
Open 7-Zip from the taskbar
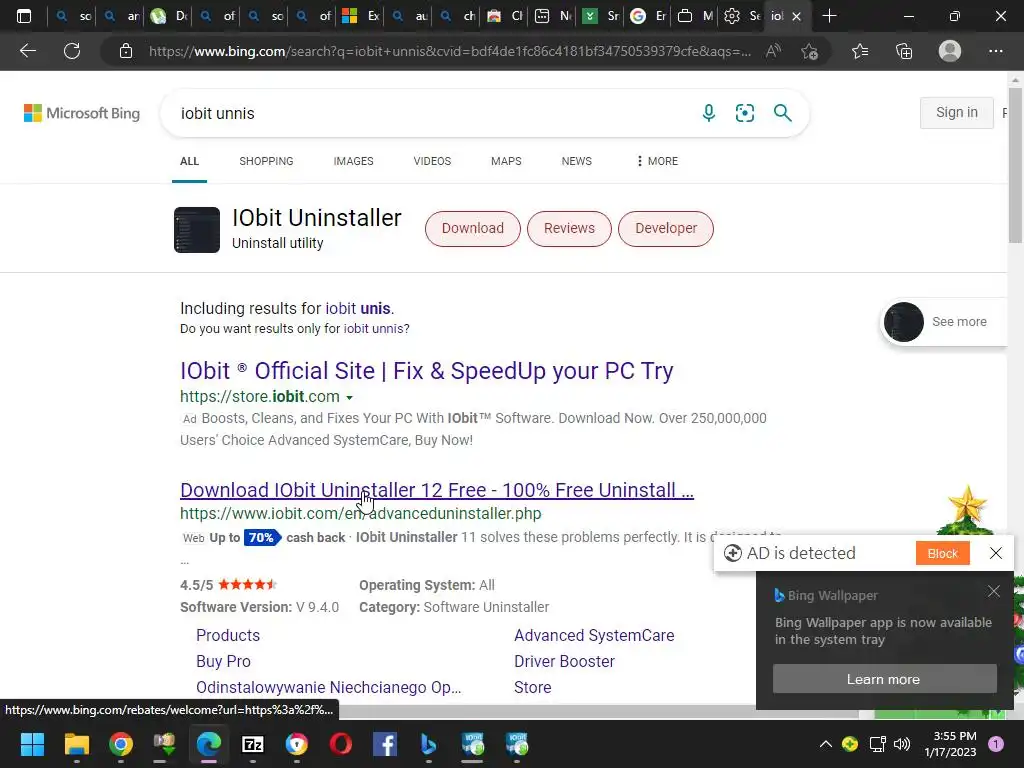click(x=253, y=744)
